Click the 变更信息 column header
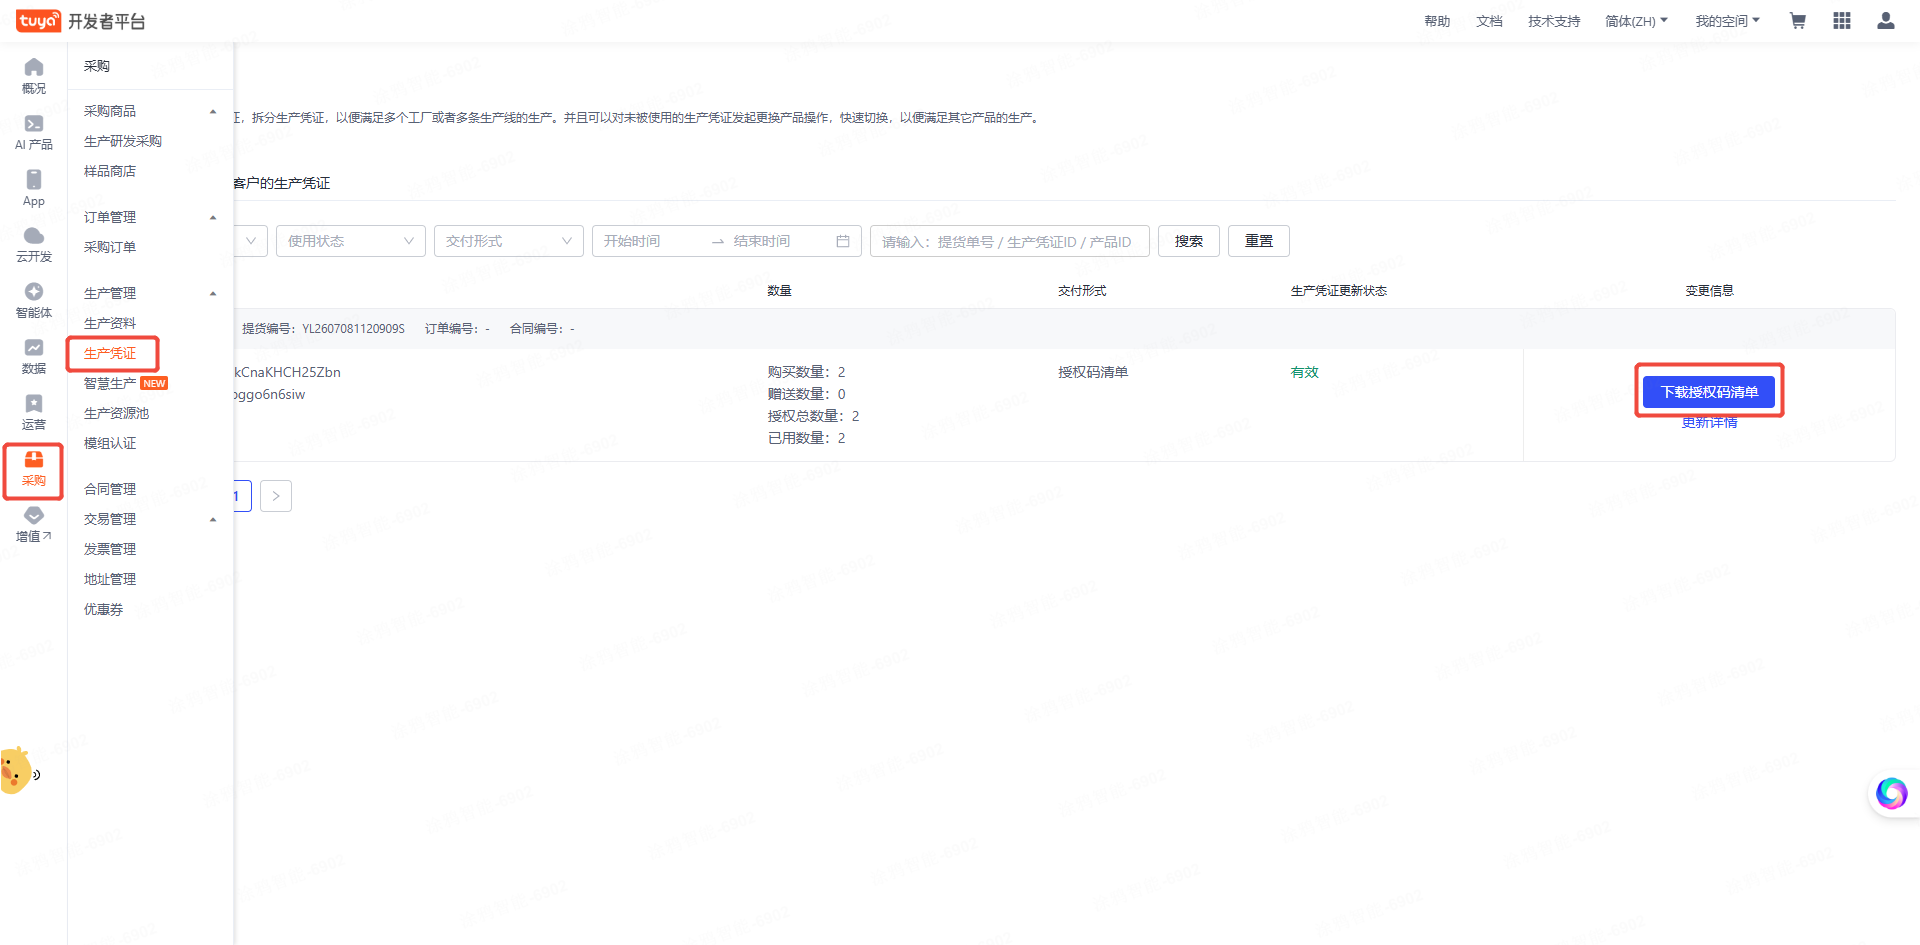The height and width of the screenshot is (945, 1920). point(1709,291)
